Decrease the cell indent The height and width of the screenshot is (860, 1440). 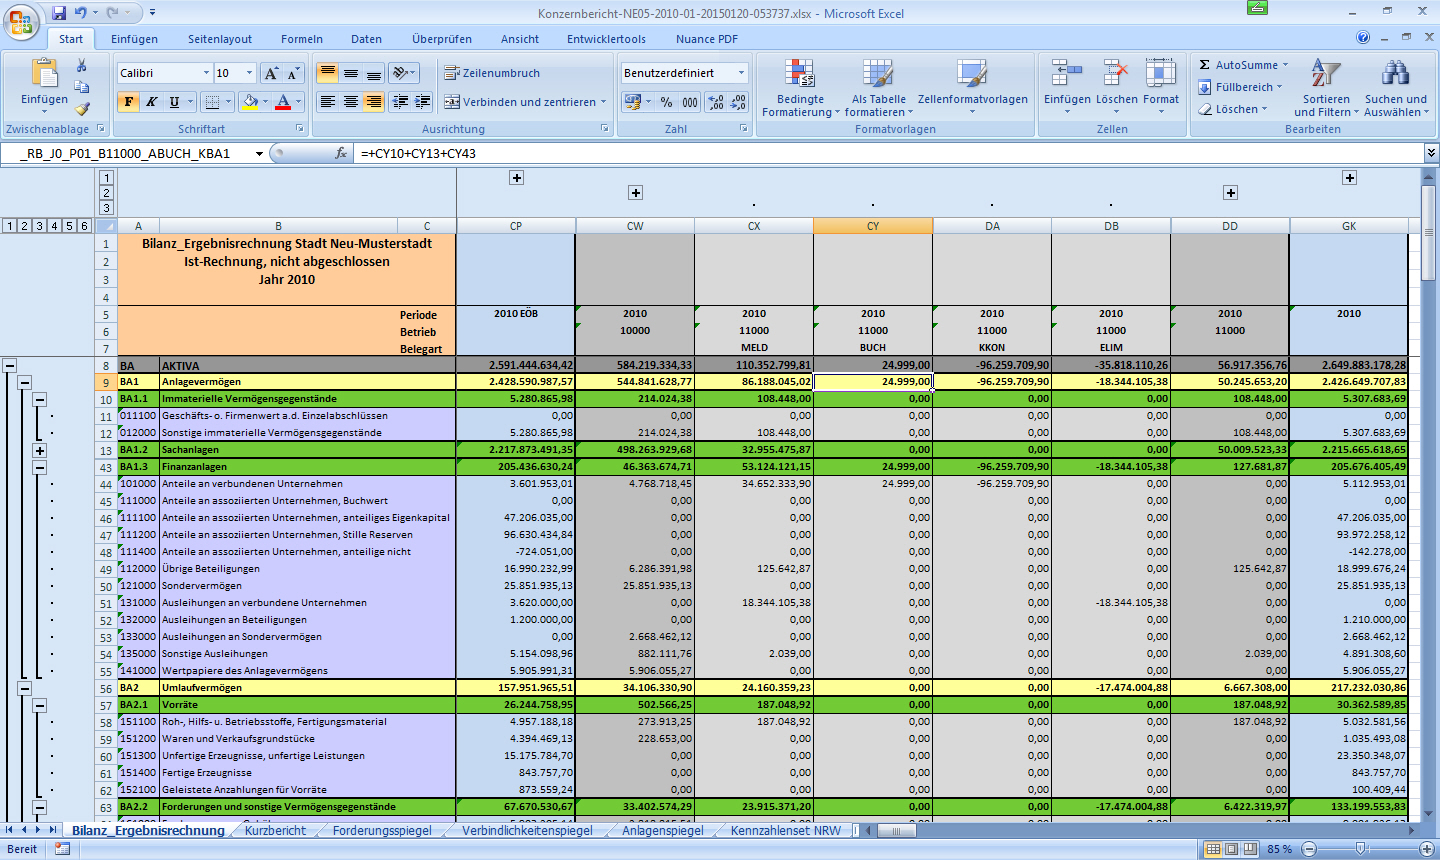401,102
